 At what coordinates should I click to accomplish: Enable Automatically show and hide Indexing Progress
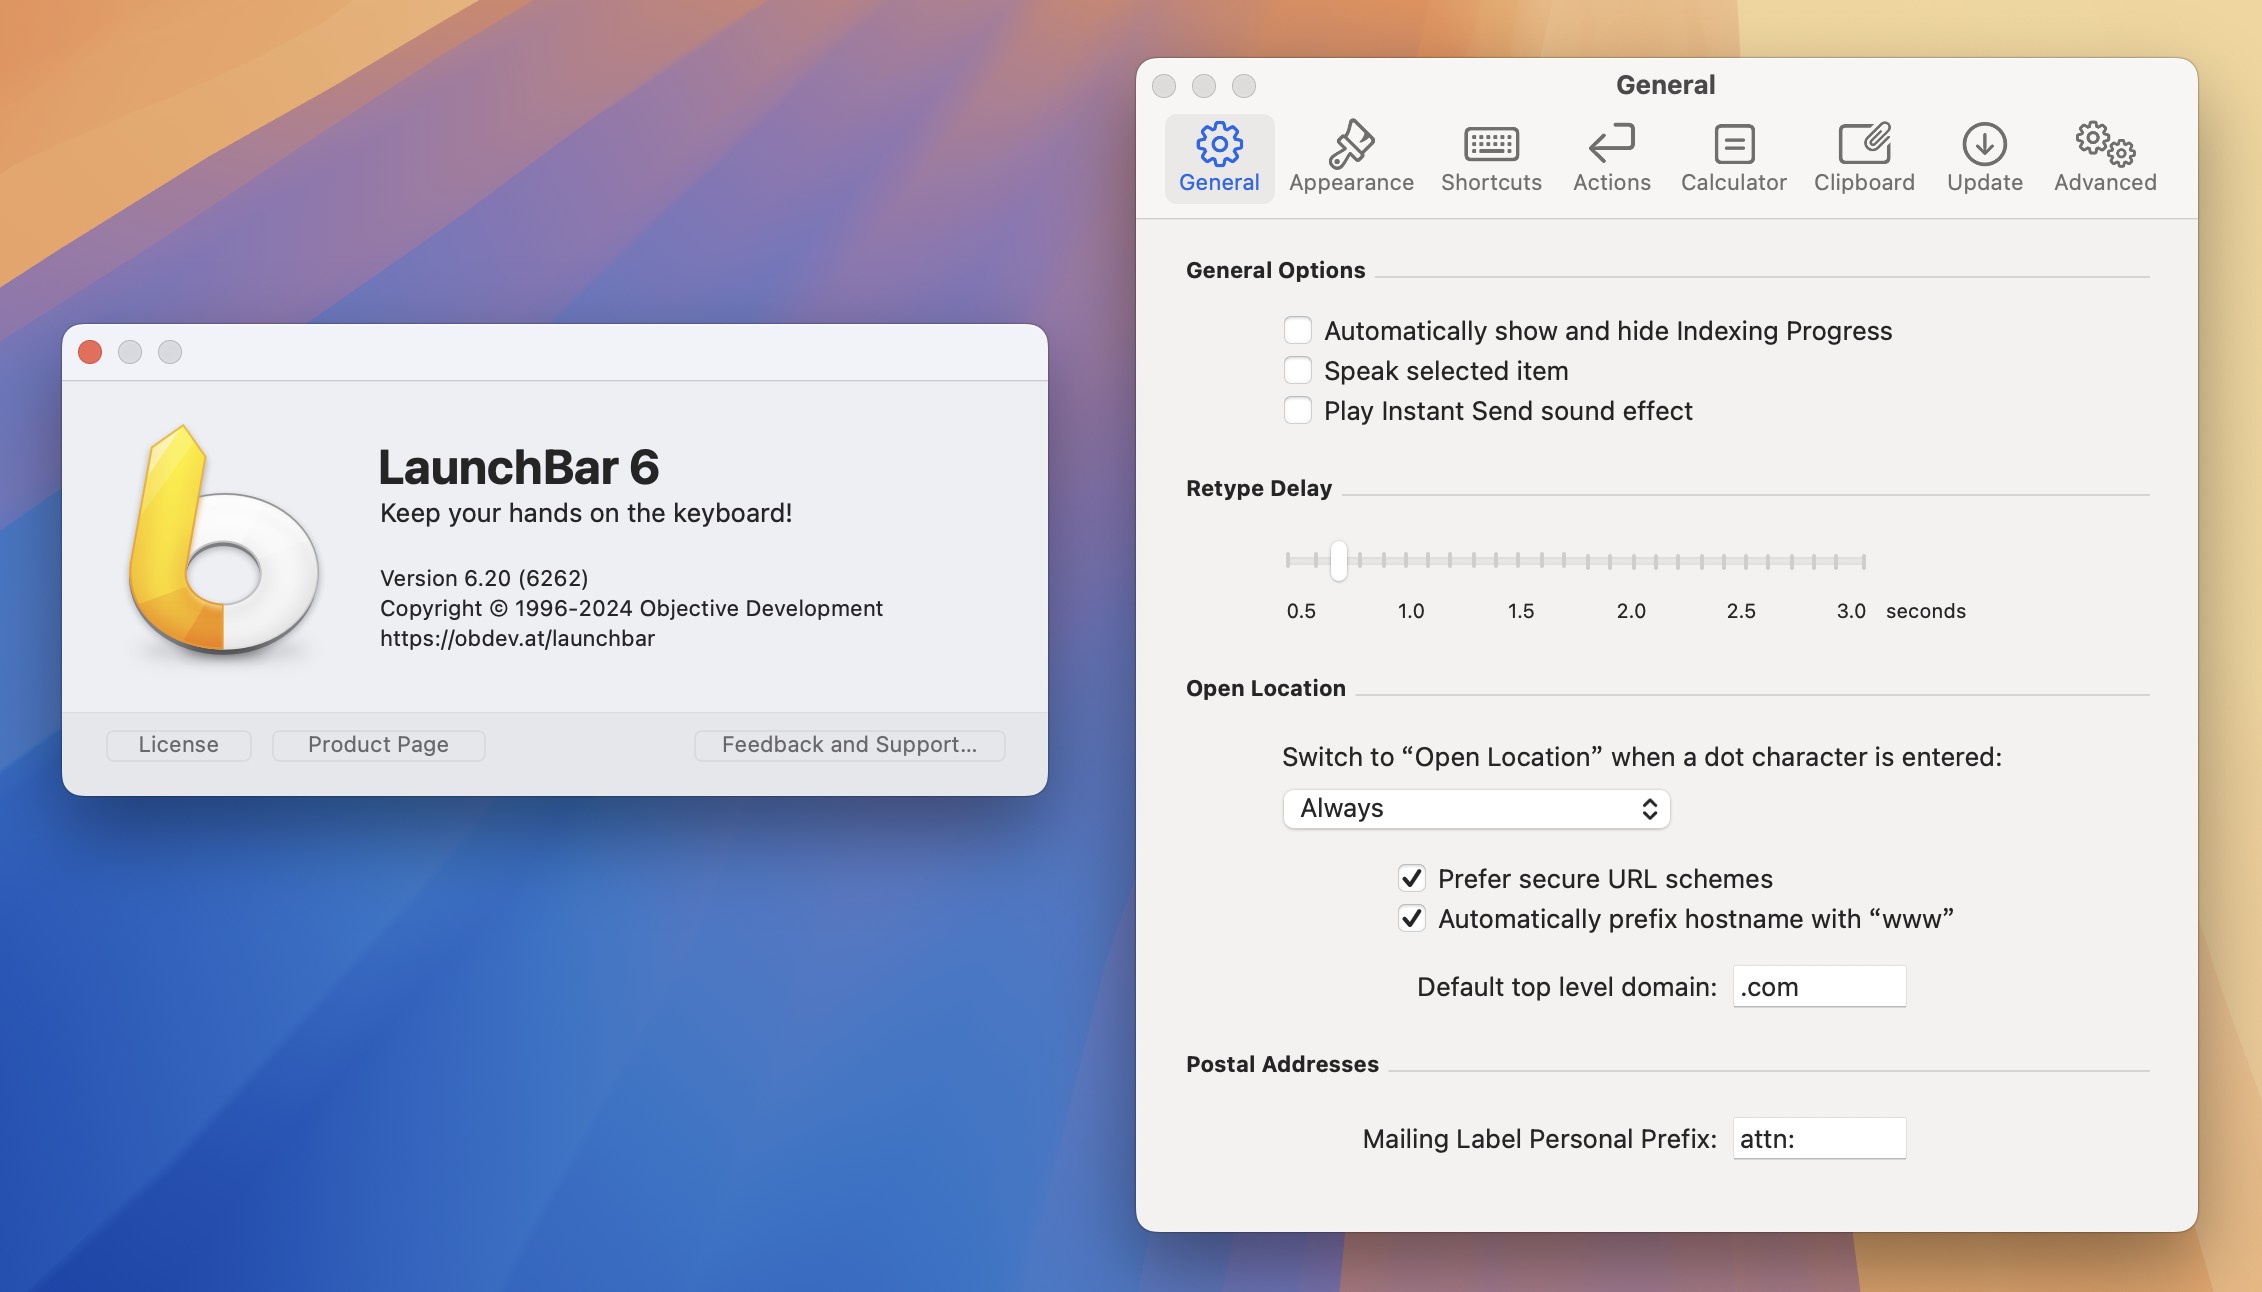[1297, 329]
